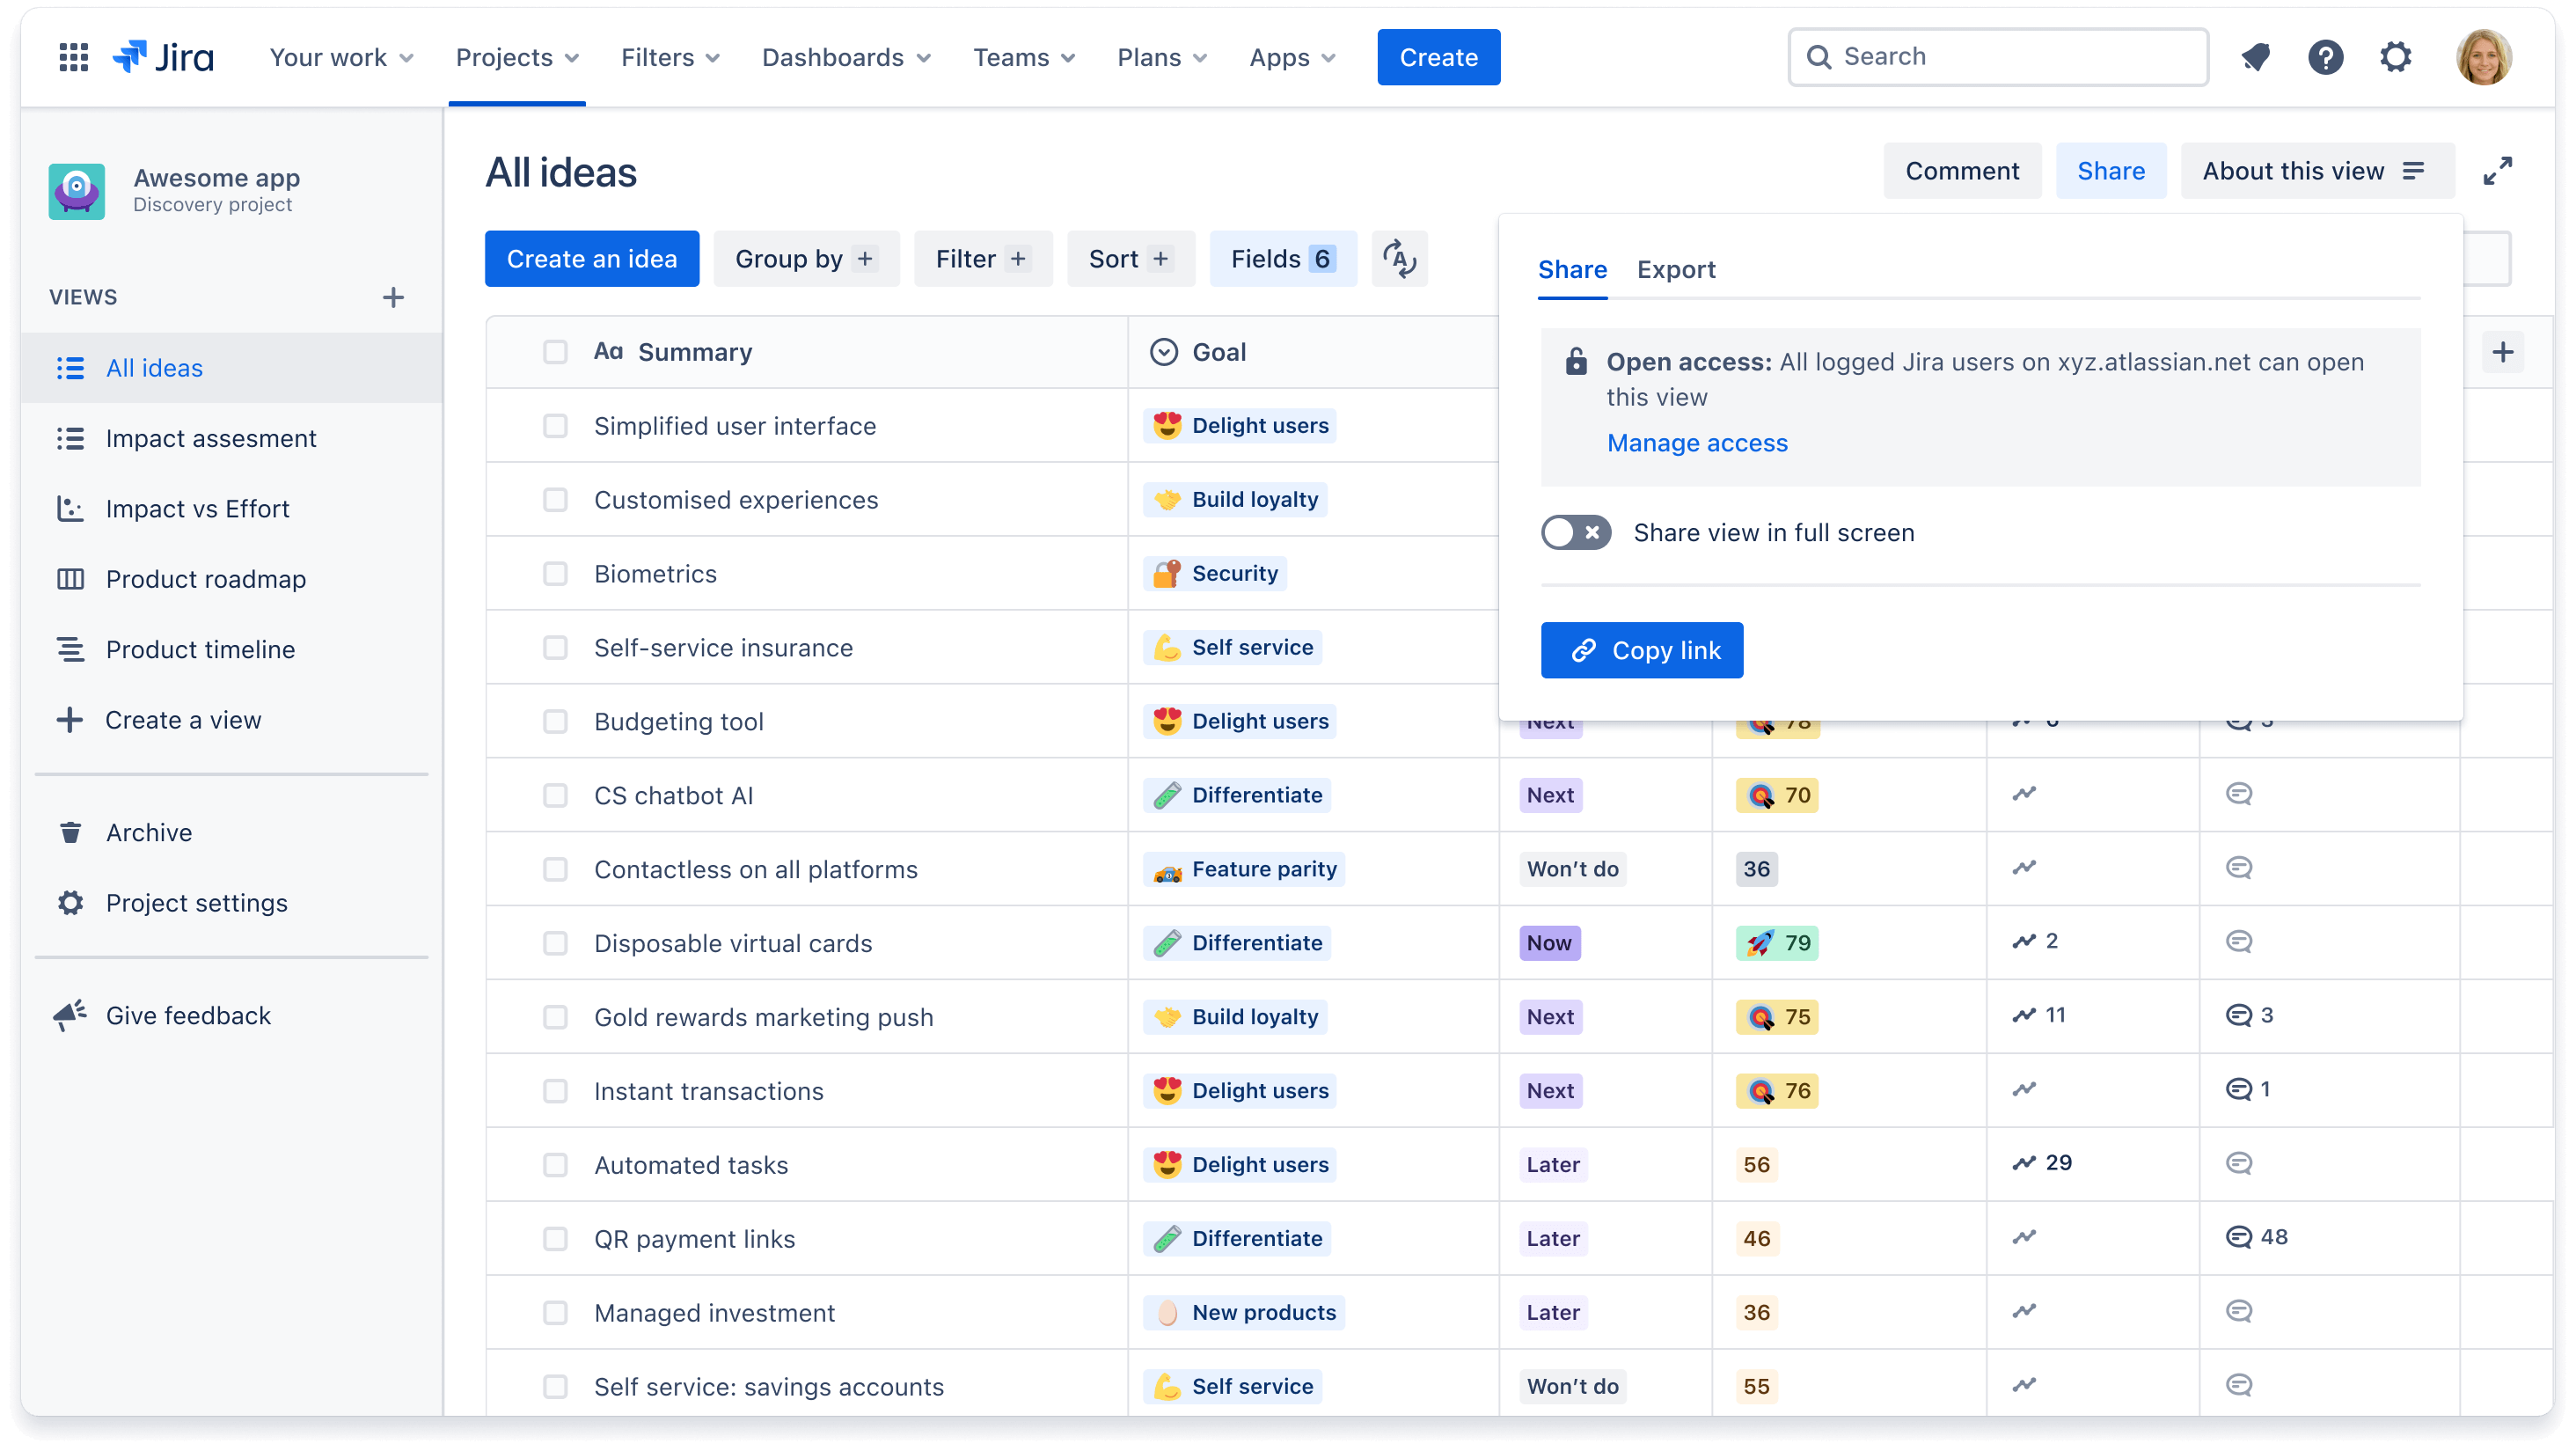The height and width of the screenshot is (1451, 2576).
Task: Open Jira settings gear icon
Action: 2396,56
